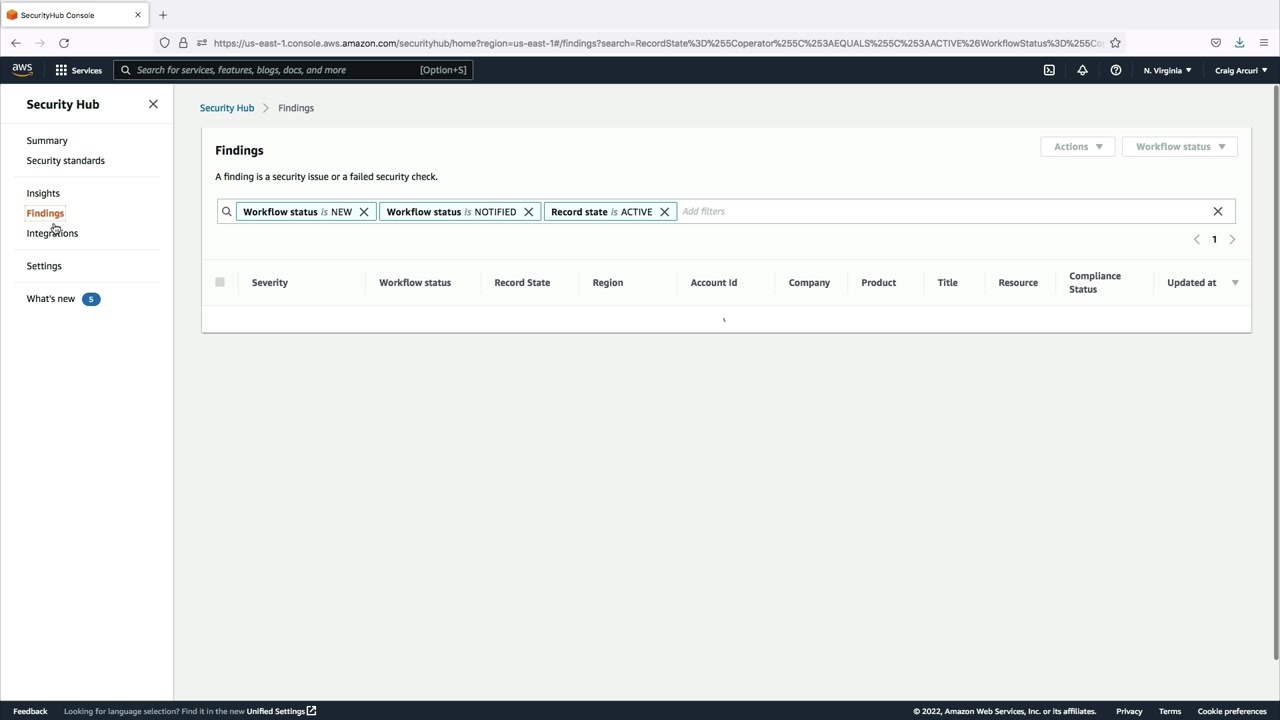Viewport: 1280px width, 720px height.
Task: Click the Record State column header
Action: pyautogui.click(x=522, y=283)
